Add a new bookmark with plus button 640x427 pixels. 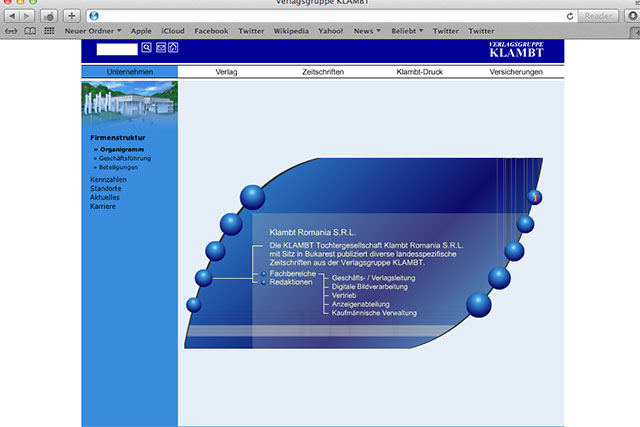71,16
